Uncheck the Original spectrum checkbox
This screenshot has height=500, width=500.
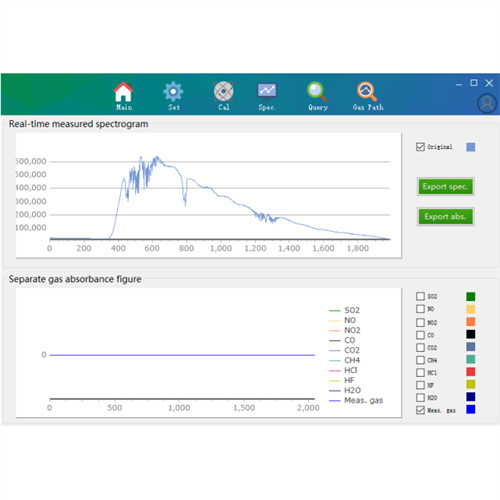click(x=420, y=147)
